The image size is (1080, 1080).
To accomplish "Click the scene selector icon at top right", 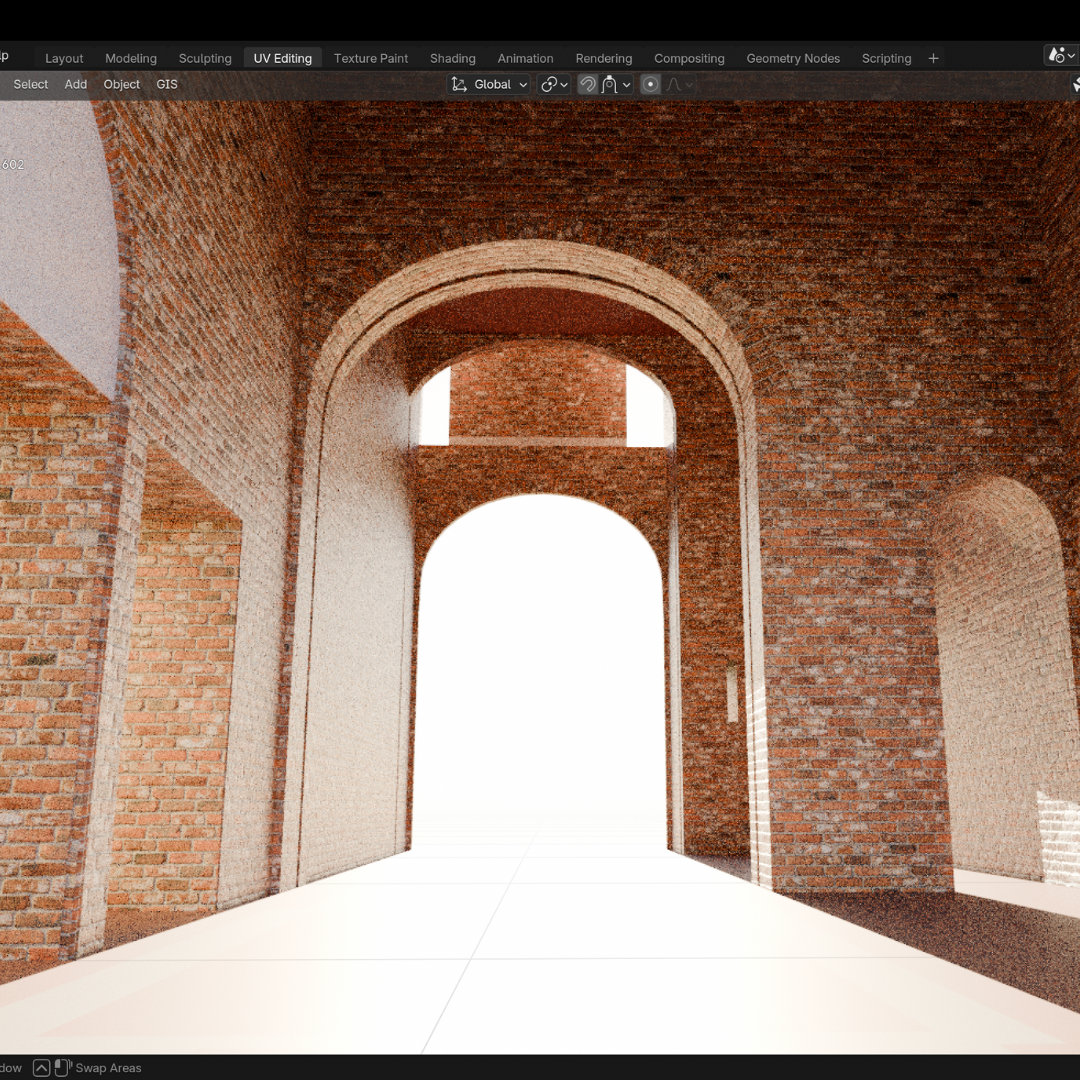I will point(1058,56).
